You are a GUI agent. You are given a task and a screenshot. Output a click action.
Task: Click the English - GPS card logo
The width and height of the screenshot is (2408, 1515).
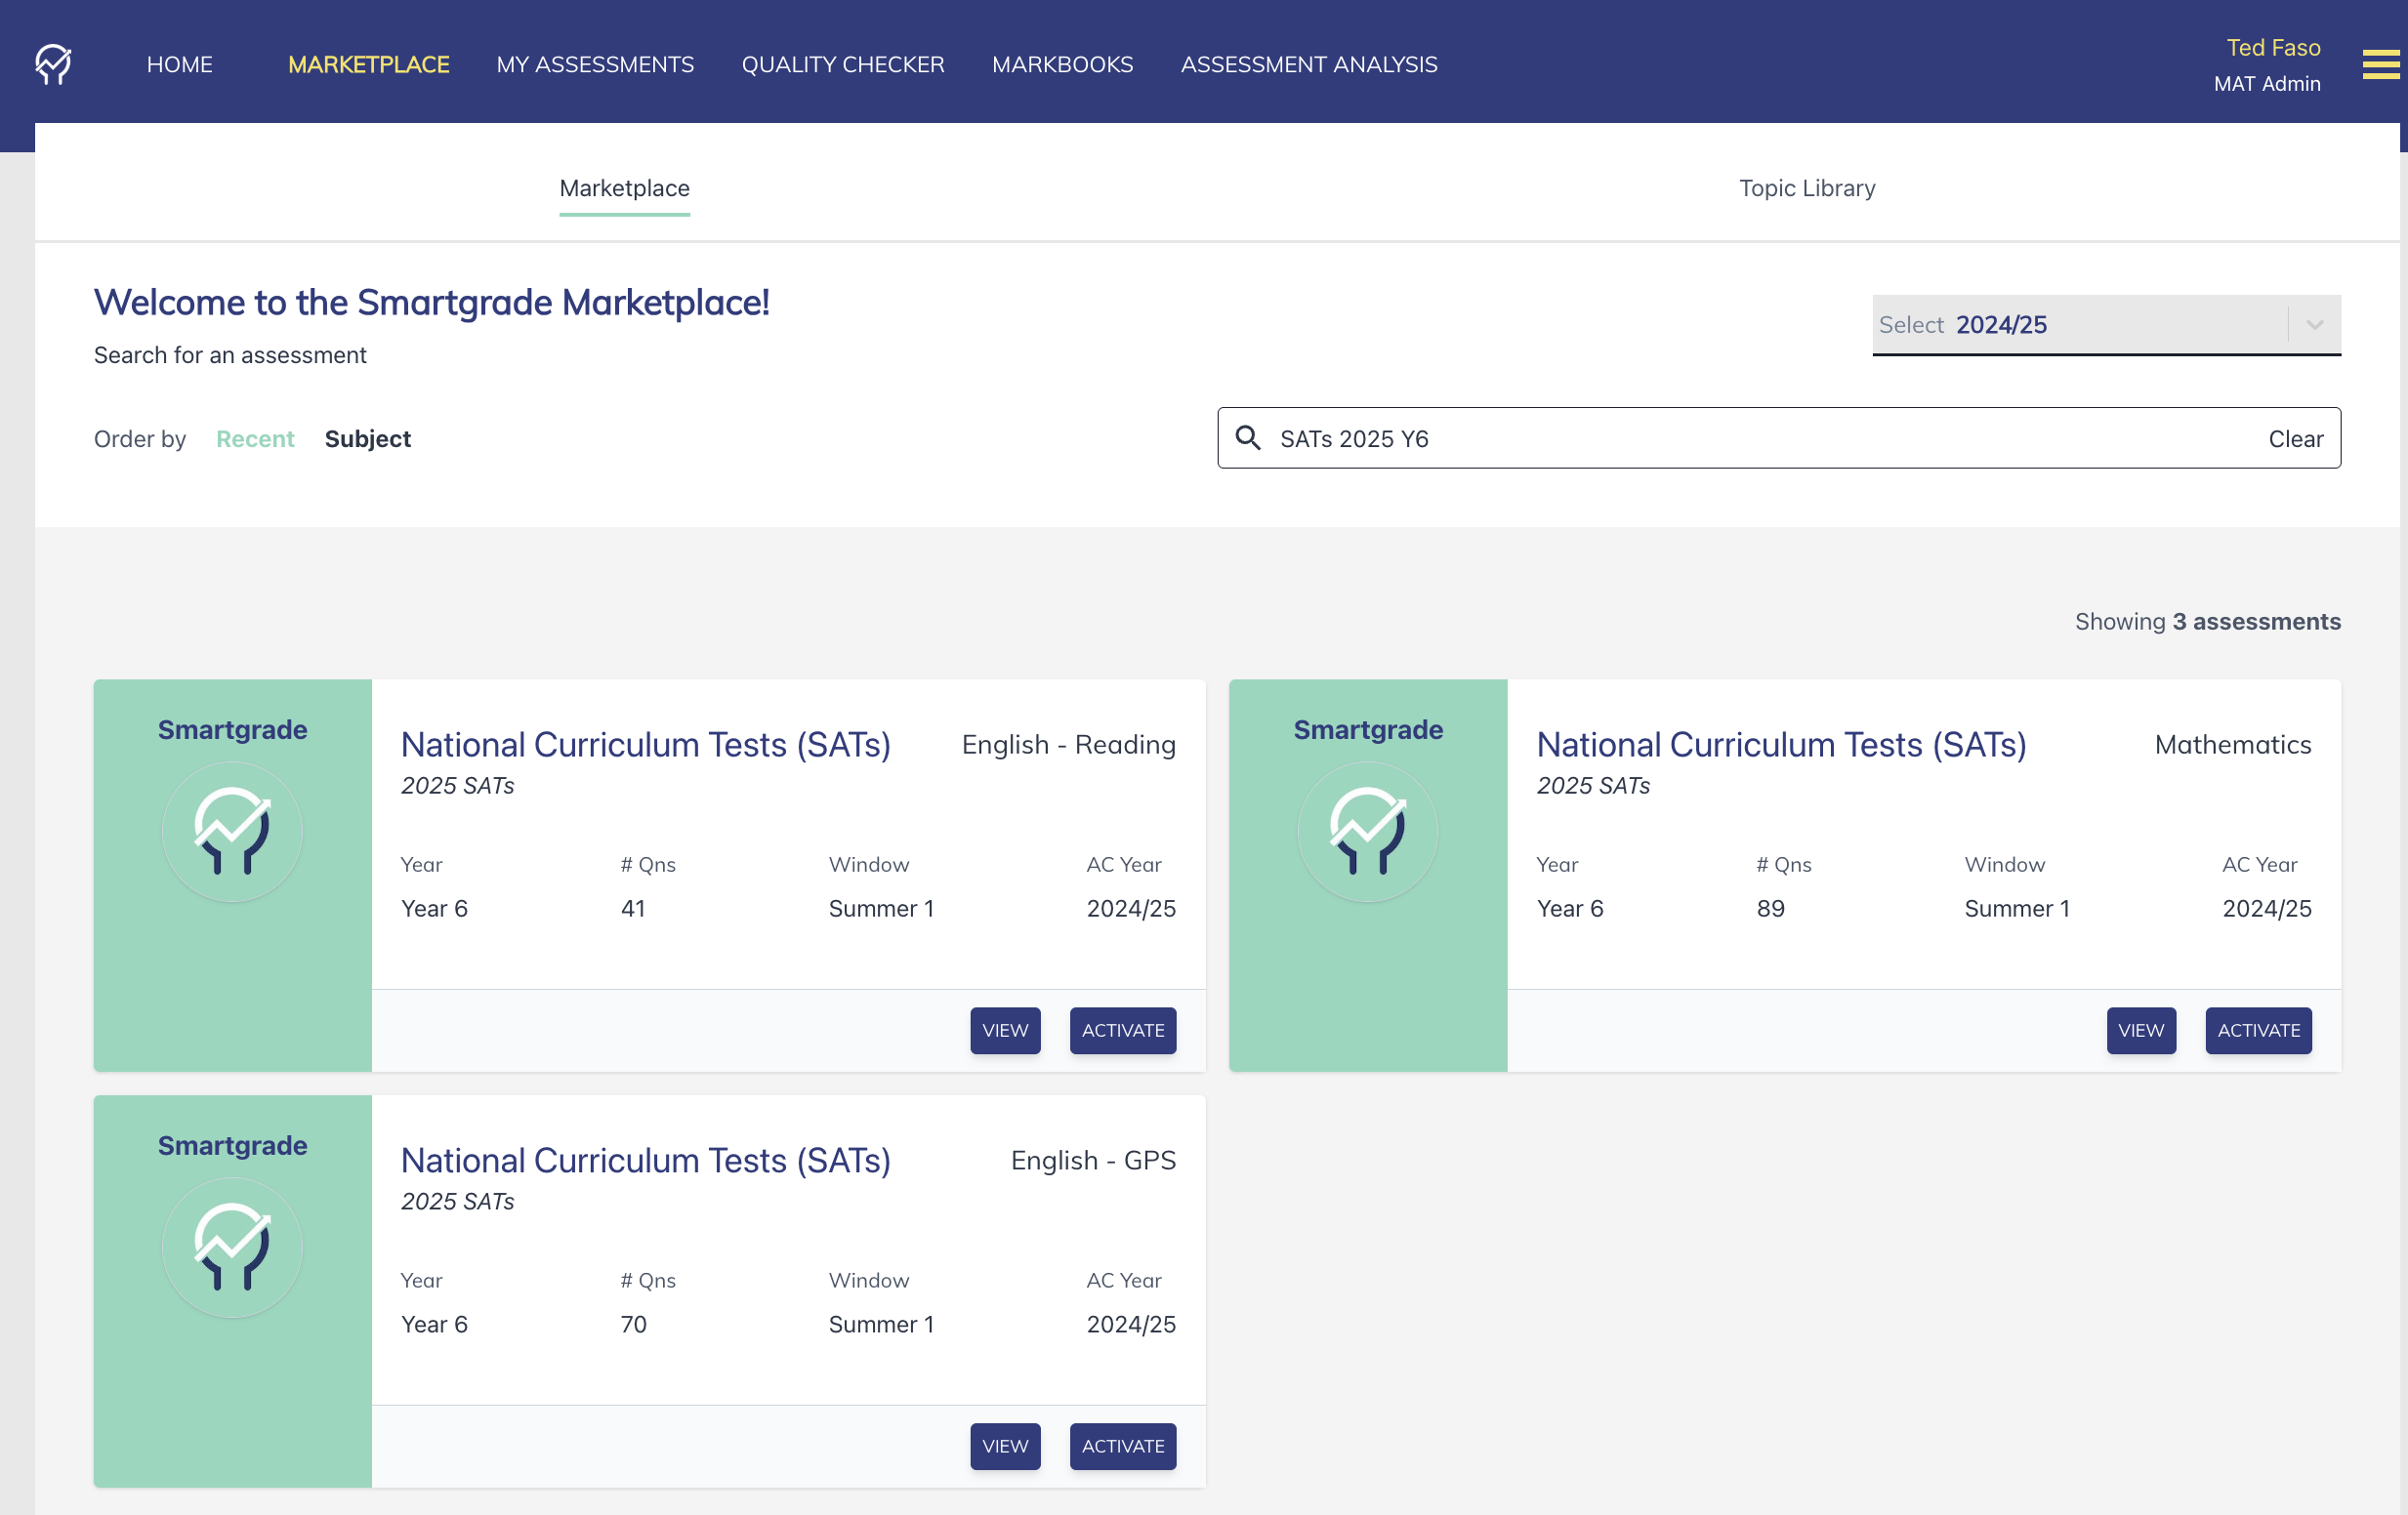click(x=232, y=1247)
